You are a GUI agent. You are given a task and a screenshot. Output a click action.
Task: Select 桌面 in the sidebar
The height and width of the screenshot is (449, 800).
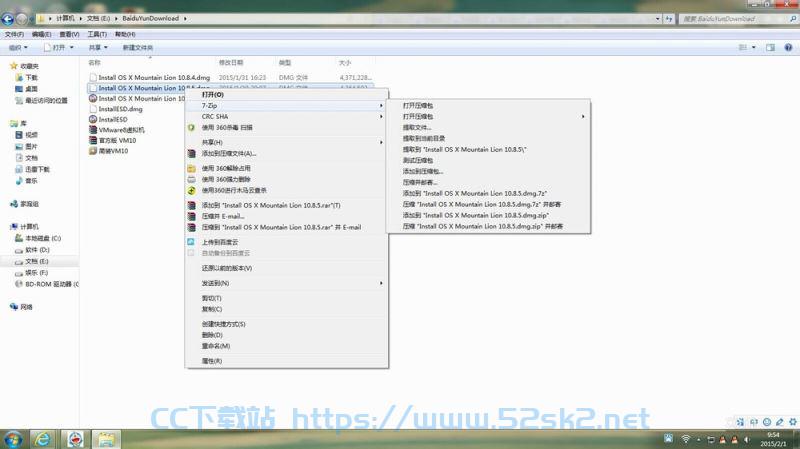[27, 89]
